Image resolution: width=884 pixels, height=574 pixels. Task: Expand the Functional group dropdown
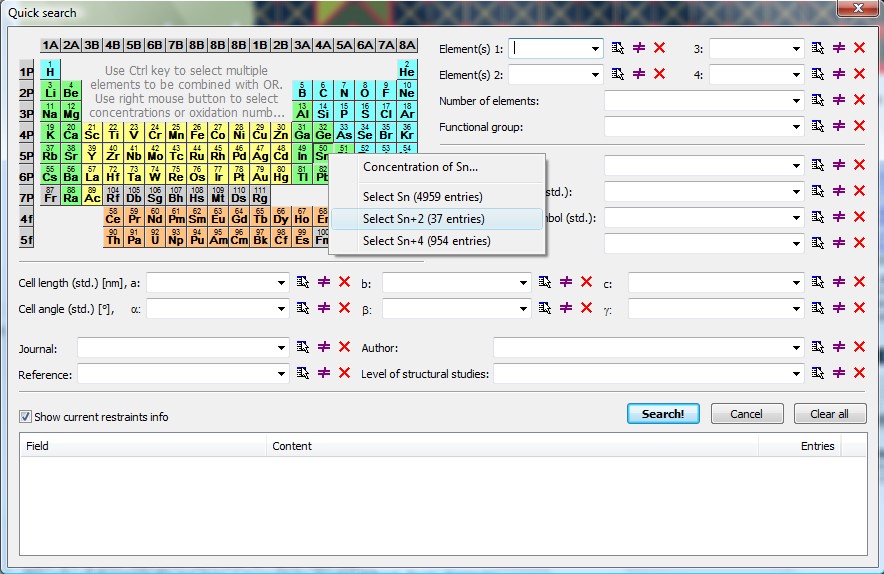796,127
